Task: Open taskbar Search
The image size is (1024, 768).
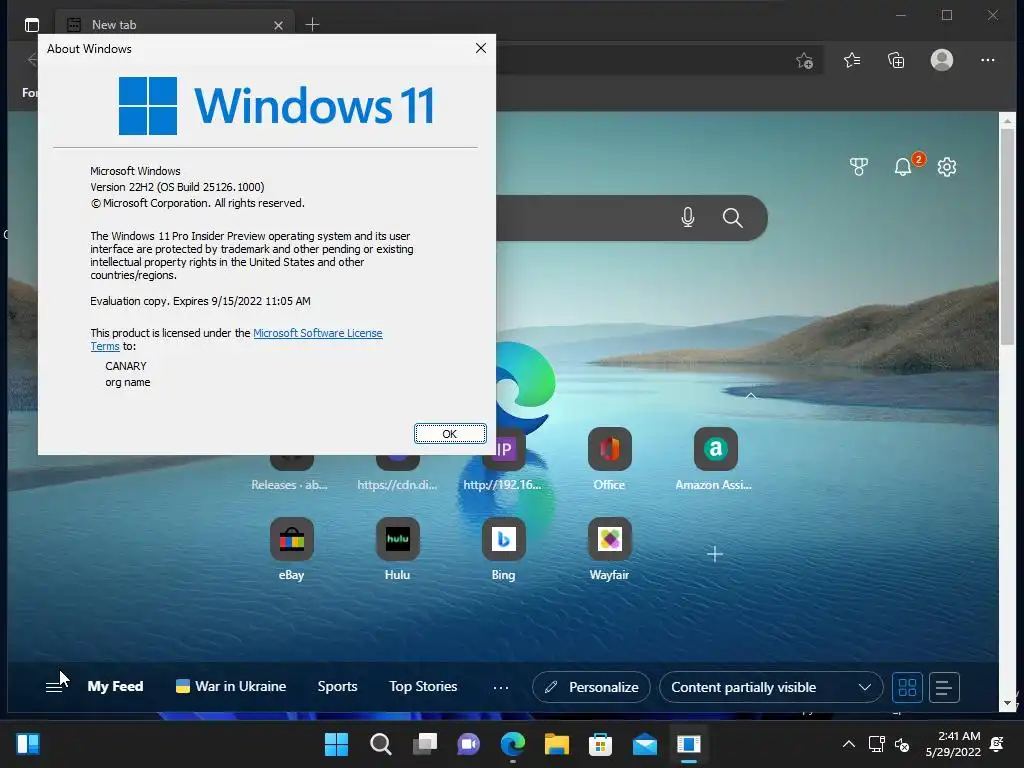Action: [x=381, y=744]
